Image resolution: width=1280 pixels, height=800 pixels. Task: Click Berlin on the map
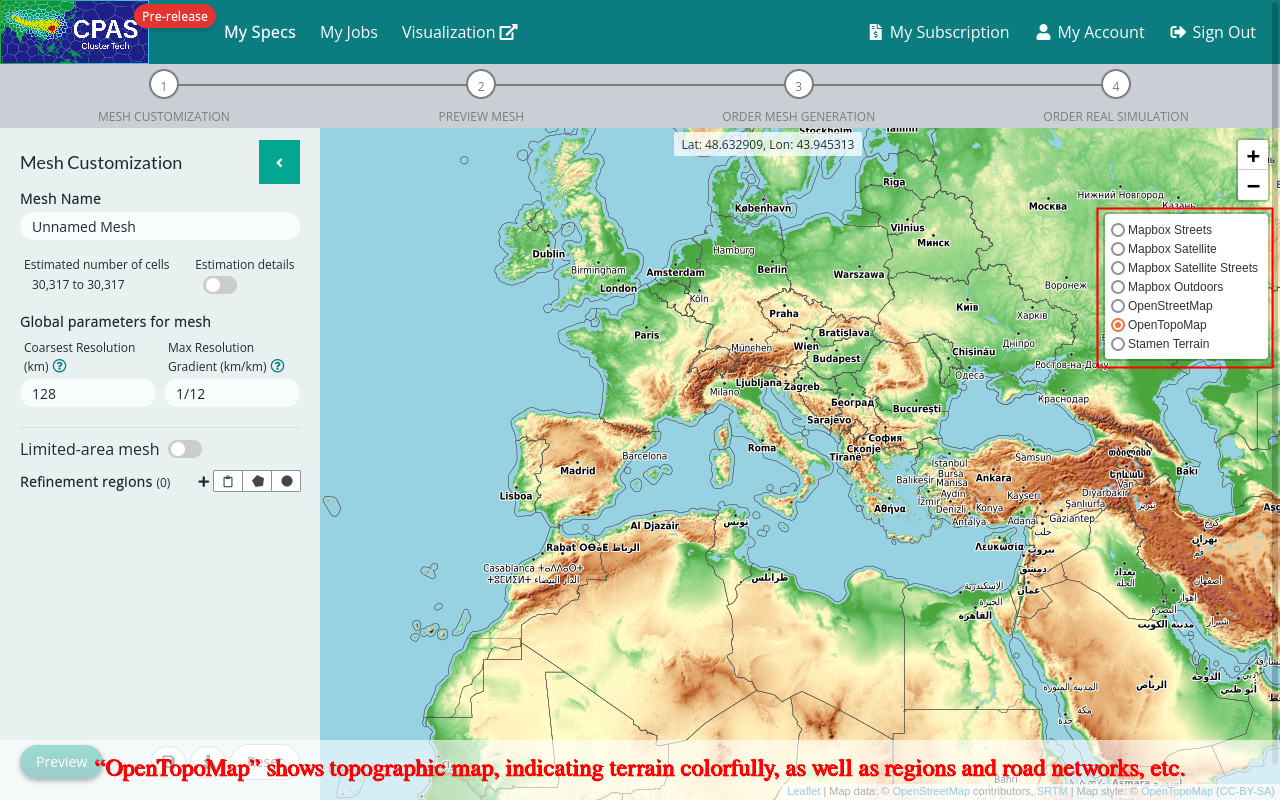pyautogui.click(x=772, y=269)
